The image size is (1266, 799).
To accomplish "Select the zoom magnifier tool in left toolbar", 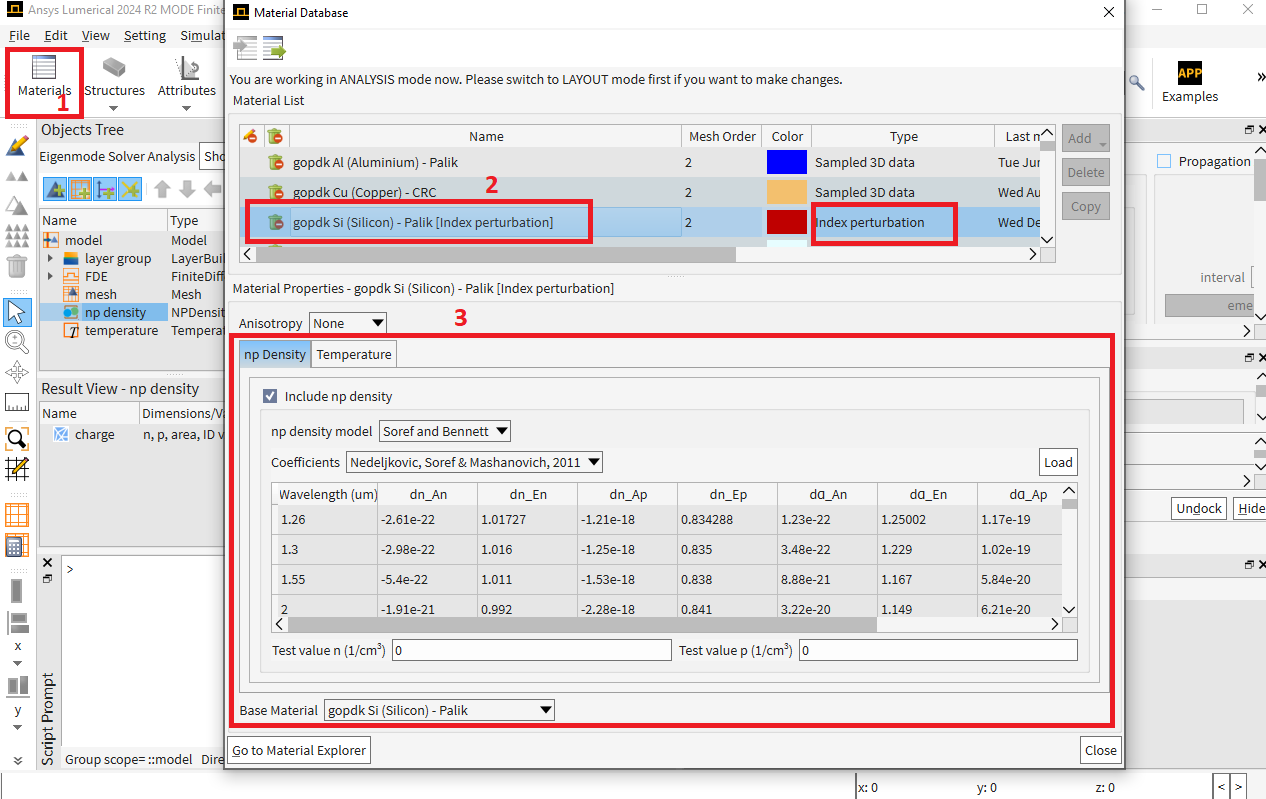I will click(17, 342).
